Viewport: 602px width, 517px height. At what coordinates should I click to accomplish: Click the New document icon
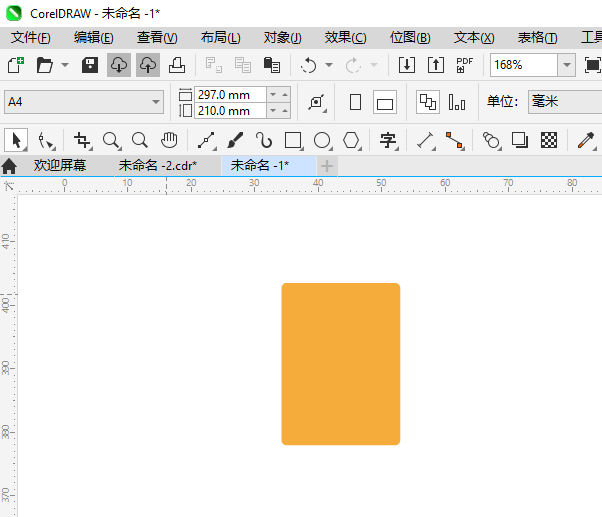(x=16, y=65)
